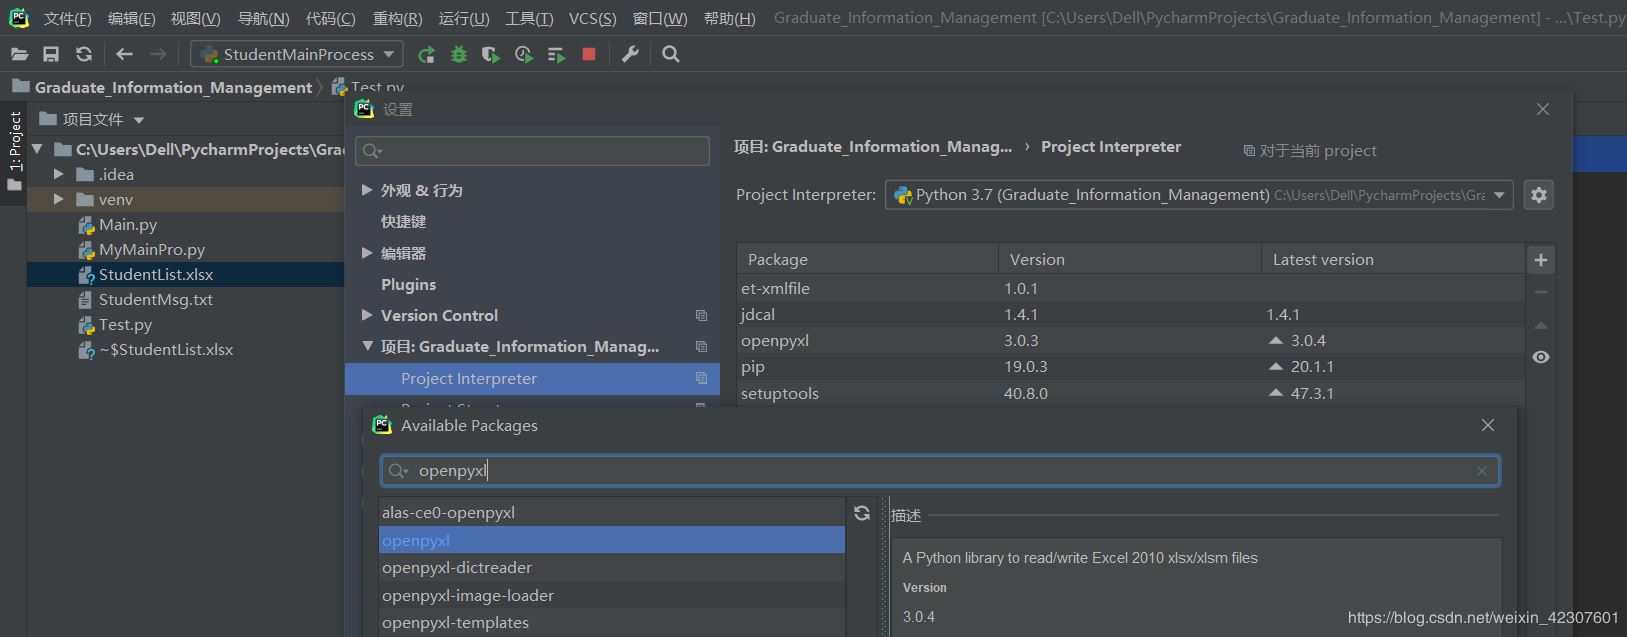Toggle the show early releases eye icon
This screenshot has height=637, width=1627.
pyautogui.click(x=1541, y=357)
